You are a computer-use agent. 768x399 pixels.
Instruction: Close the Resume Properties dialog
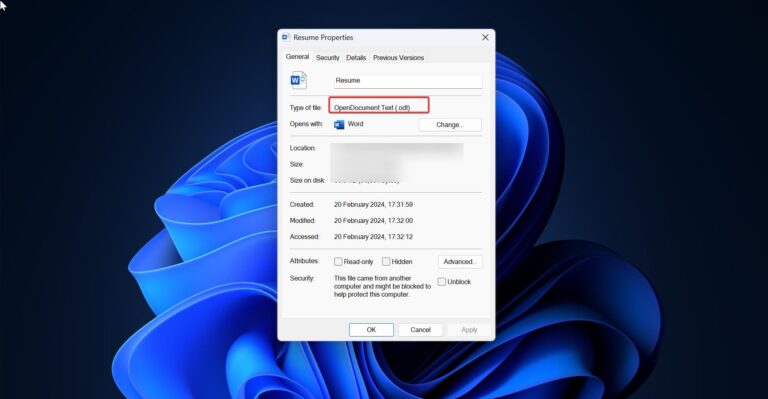pyautogui.click(x=485, y=37)
